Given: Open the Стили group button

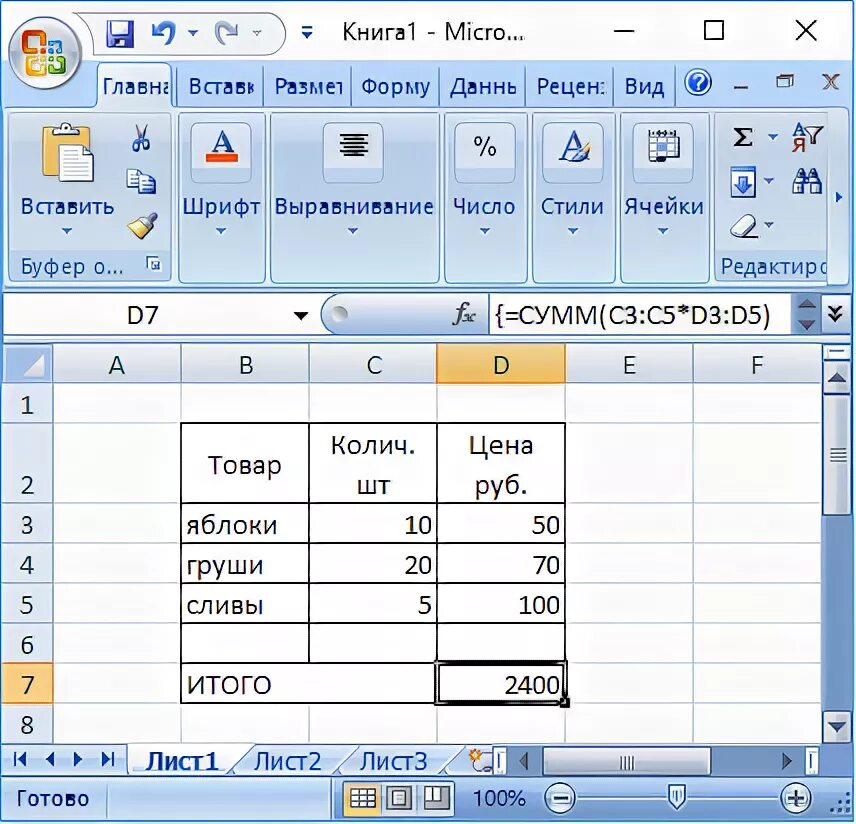Looking at the screenshot, I should coord(573,198).
